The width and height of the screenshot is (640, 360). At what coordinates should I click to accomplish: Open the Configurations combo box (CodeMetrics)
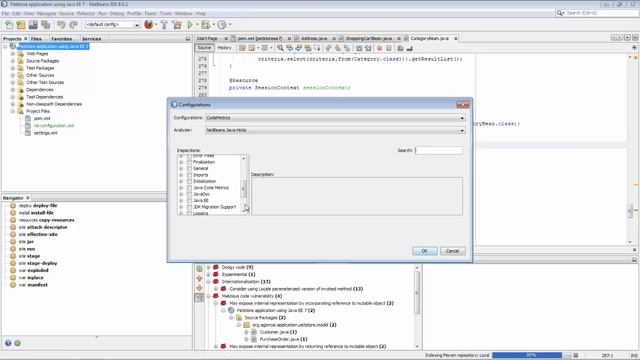click(x=335, y=118)
